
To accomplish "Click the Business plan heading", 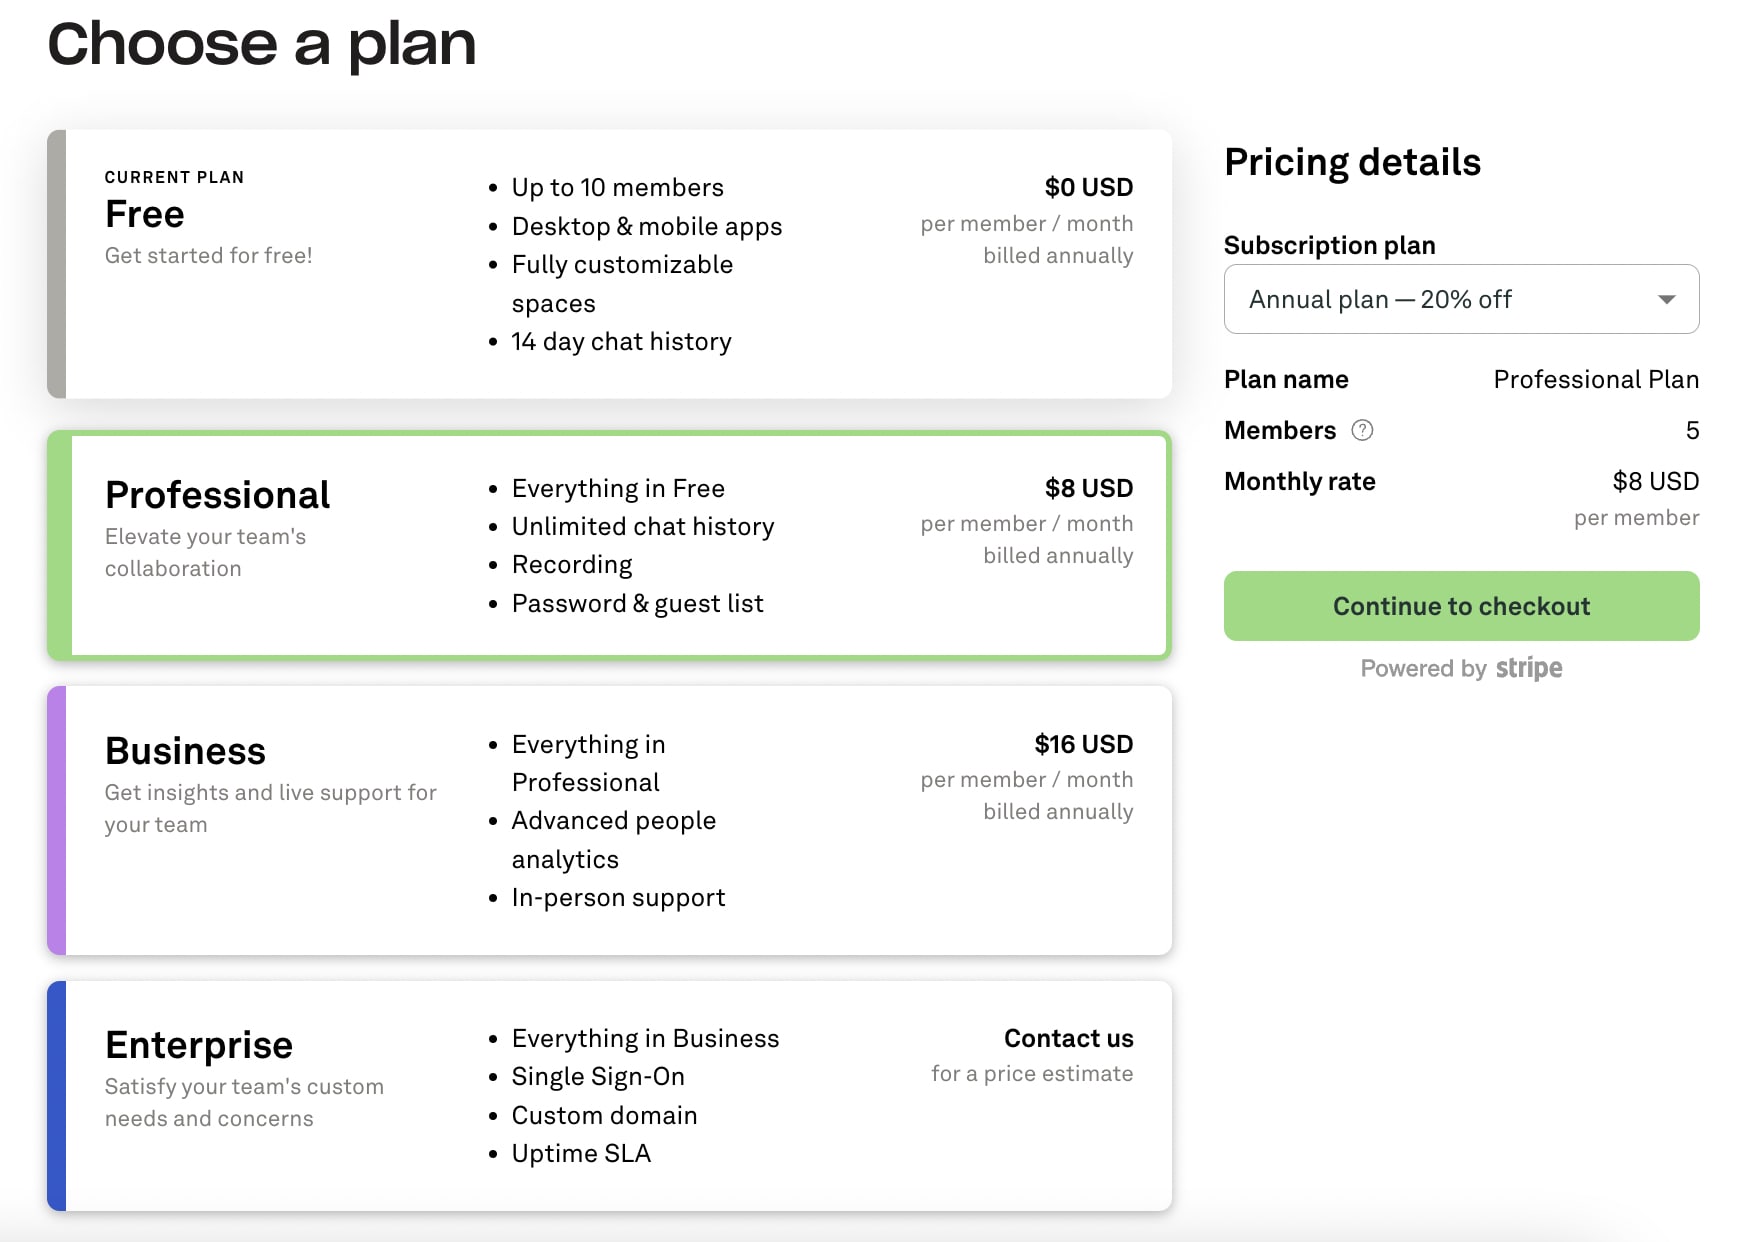I will (x=185, y=751).
